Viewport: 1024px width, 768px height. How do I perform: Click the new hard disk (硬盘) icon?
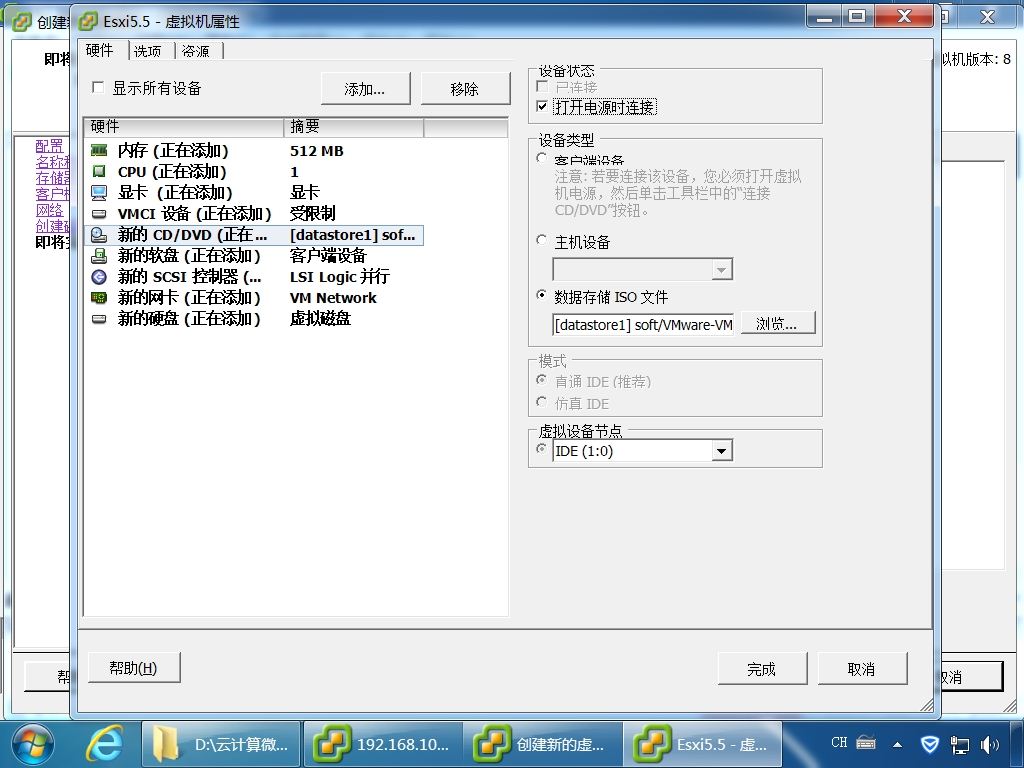[x=99, y=319]
